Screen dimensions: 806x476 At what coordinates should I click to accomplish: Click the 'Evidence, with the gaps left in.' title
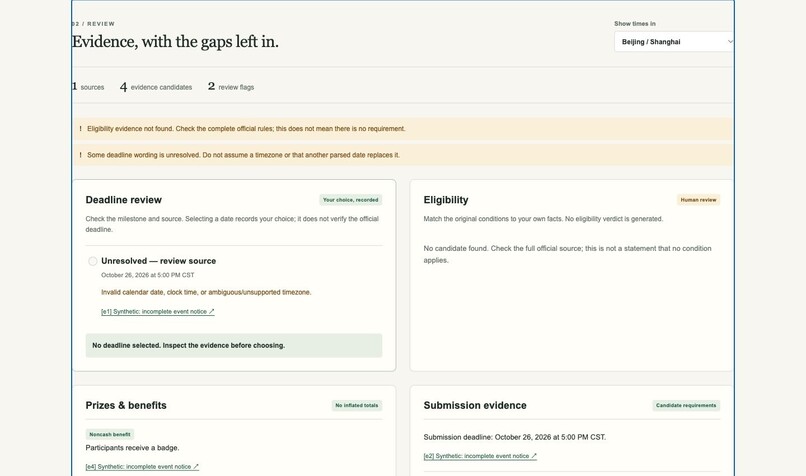[x=175, y=42]
